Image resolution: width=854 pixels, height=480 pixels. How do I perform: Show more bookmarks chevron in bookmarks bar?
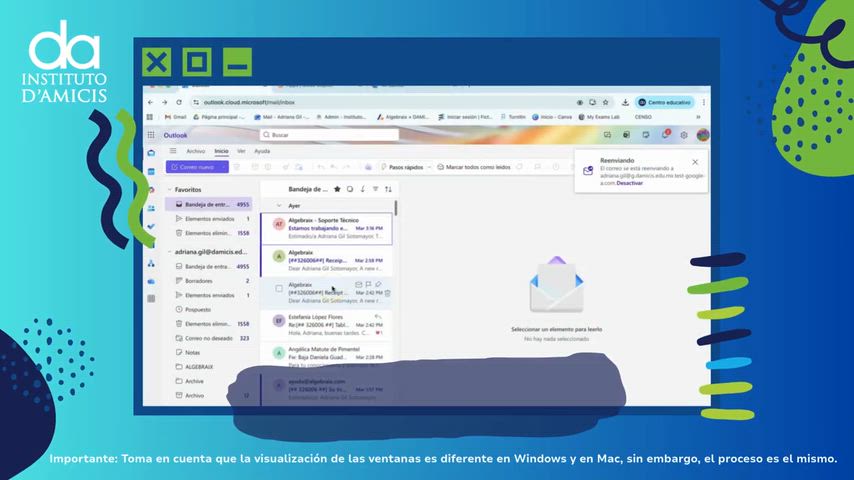[x=698, y=117]
